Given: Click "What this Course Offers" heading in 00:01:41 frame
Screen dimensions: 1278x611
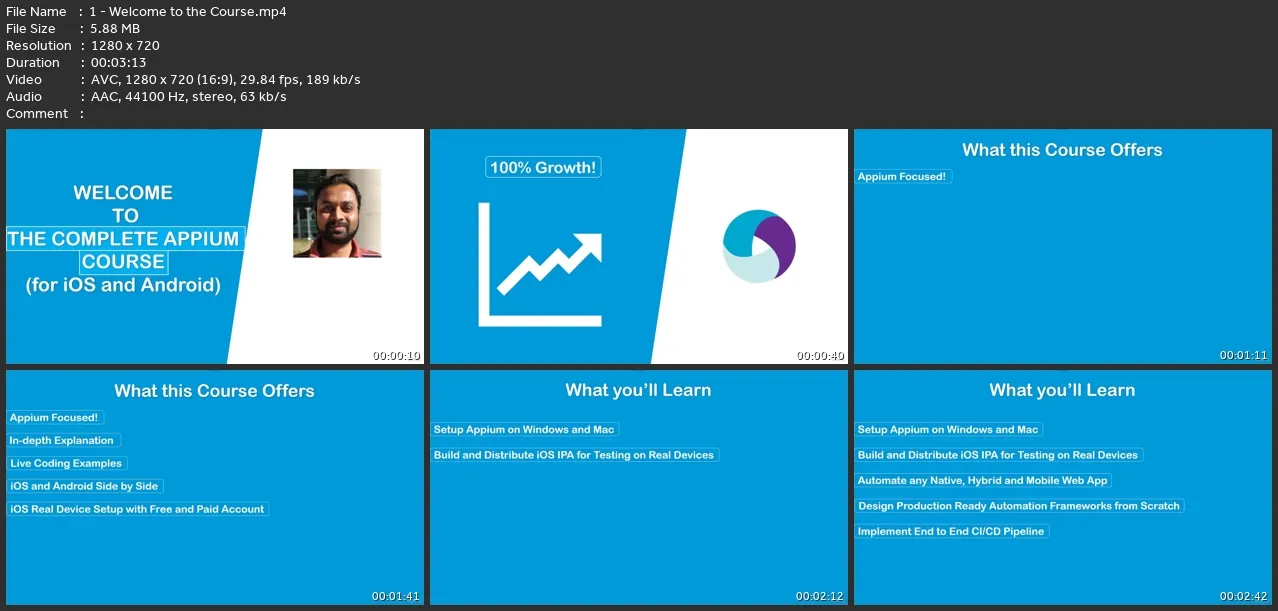Looking at the screenshot, I should (x=214, y=391).
